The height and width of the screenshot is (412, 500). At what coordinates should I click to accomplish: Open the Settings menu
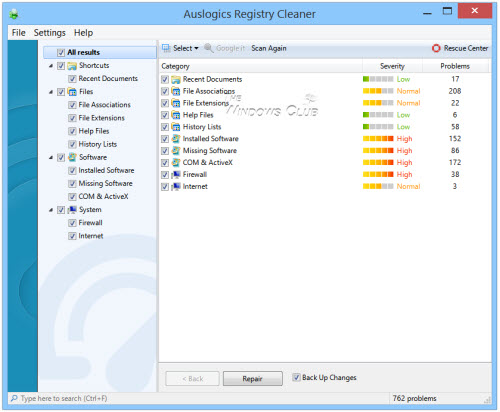pos(50,33)
